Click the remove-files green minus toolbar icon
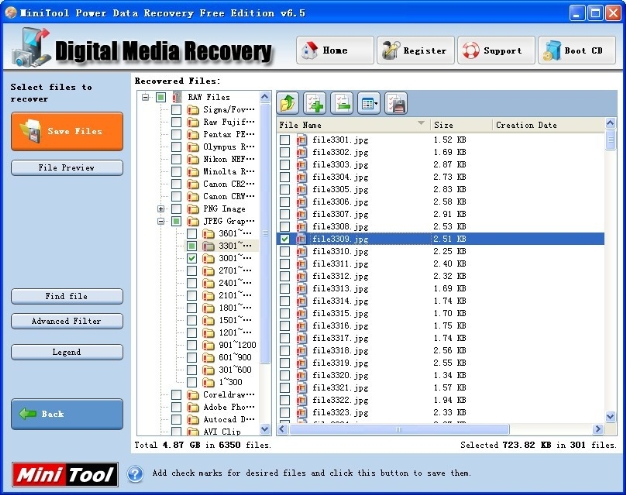The width and height of the screenshot is (626, 495). coord(342,103)
